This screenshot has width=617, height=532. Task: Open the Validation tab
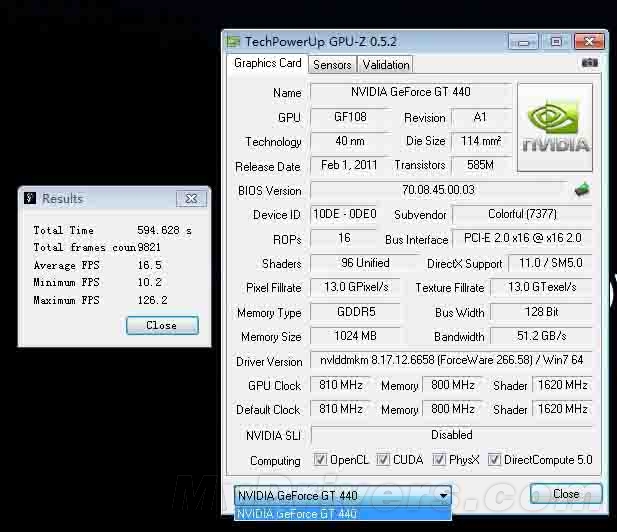click(386, 65)
